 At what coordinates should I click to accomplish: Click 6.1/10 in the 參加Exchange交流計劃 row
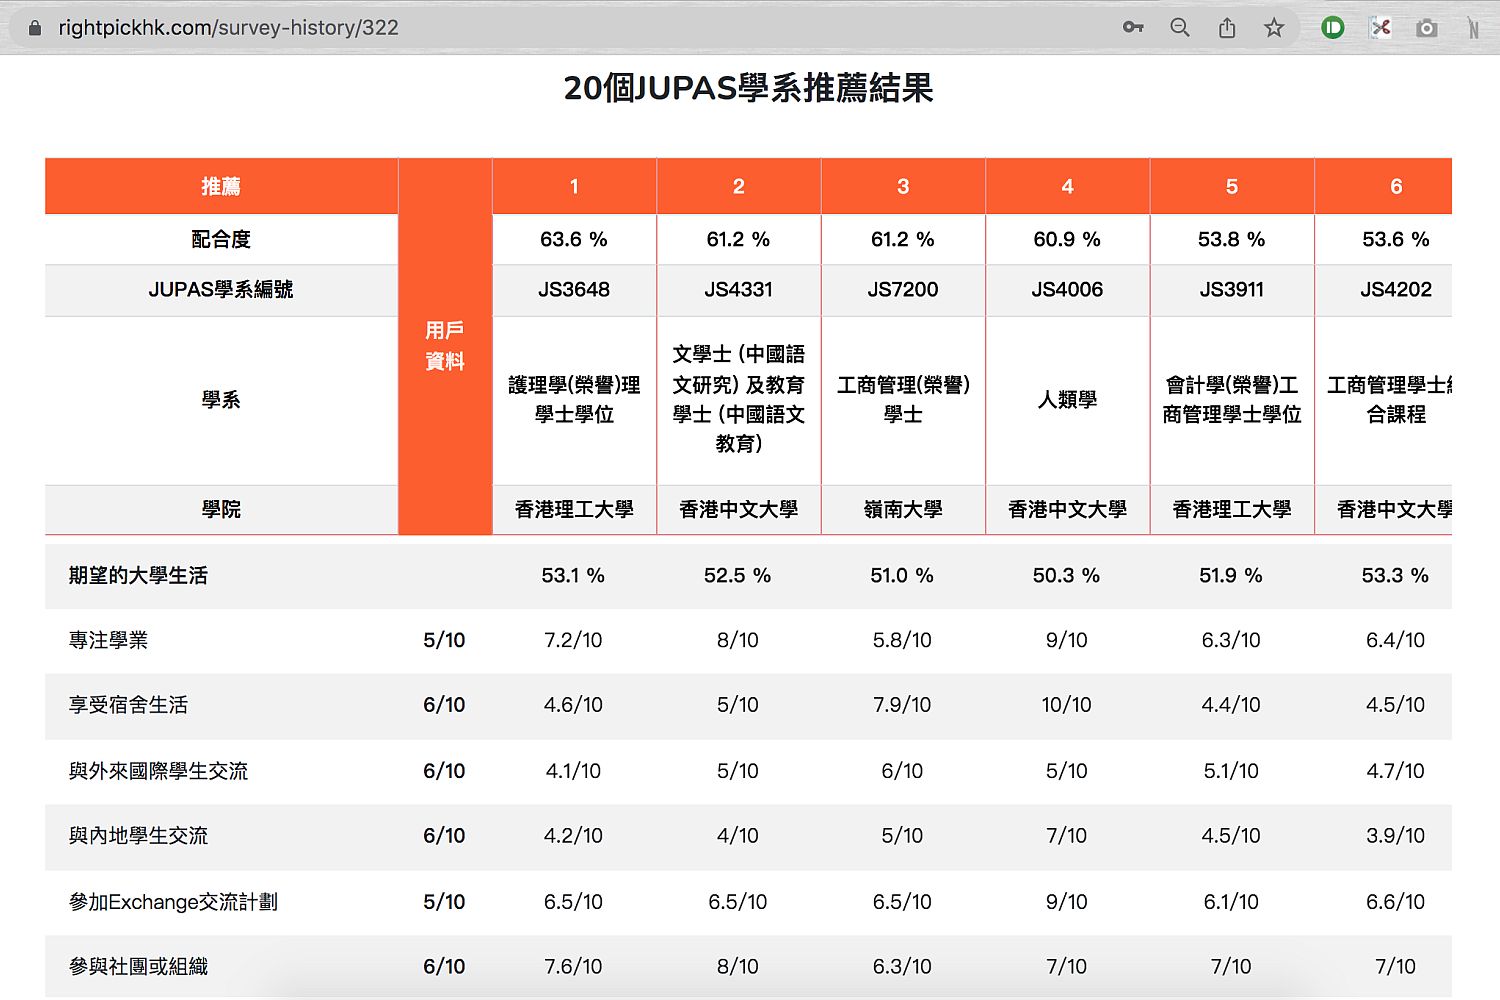[1231, 903]
